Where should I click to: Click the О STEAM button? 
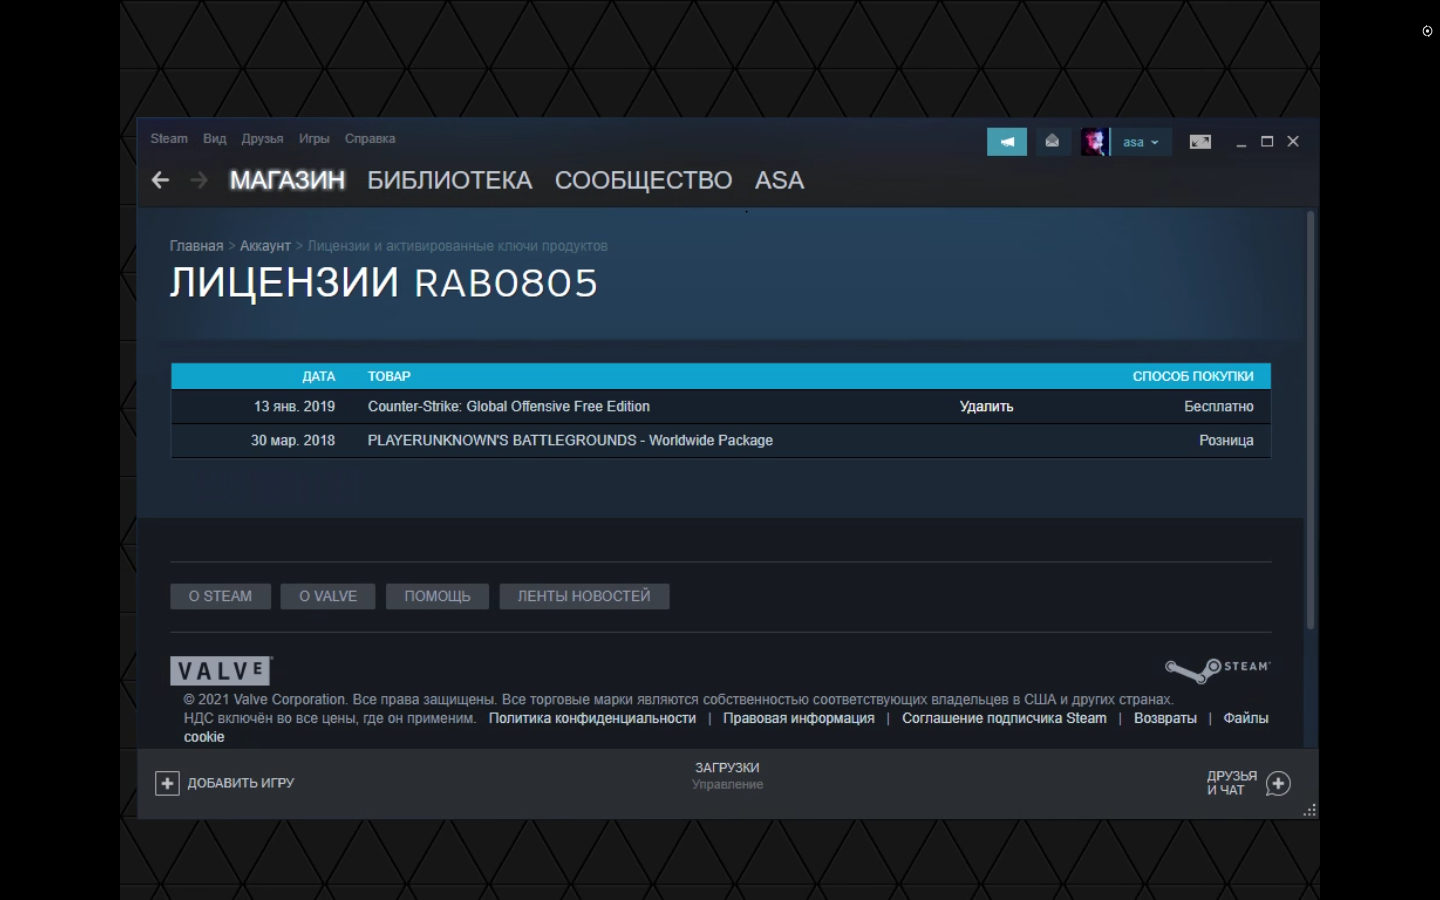[220, 596]
